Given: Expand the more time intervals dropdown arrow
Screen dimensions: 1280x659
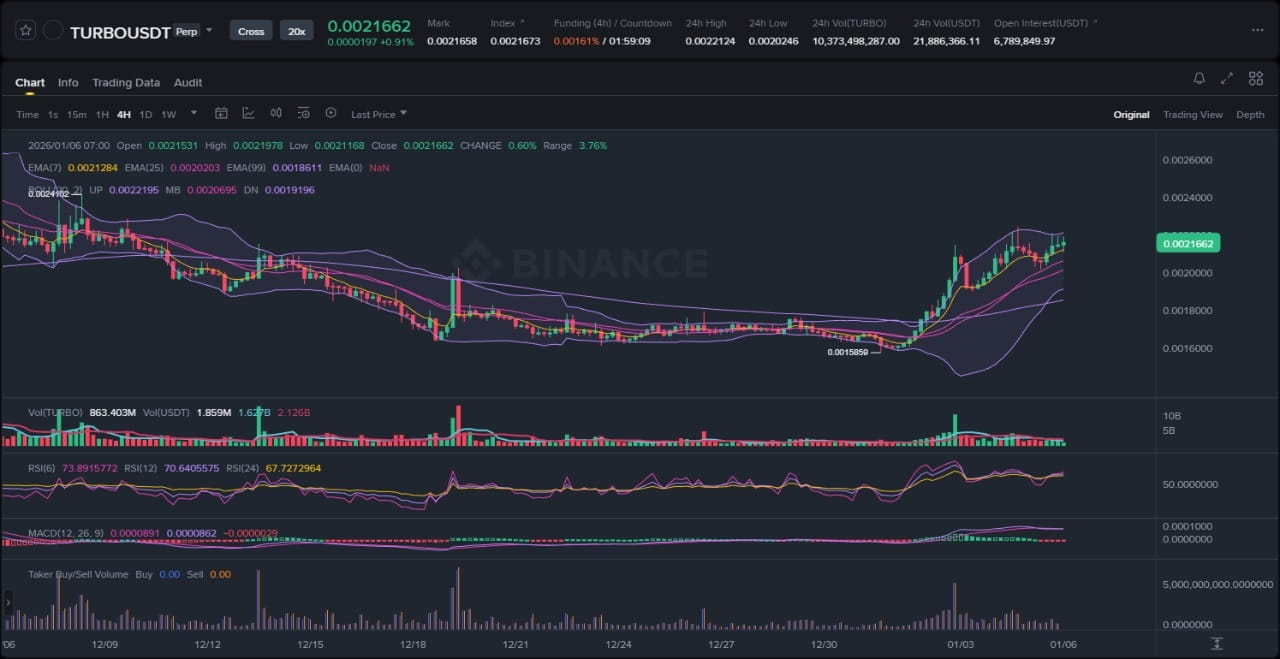Looking at the screenshot, I should [193, 113].
